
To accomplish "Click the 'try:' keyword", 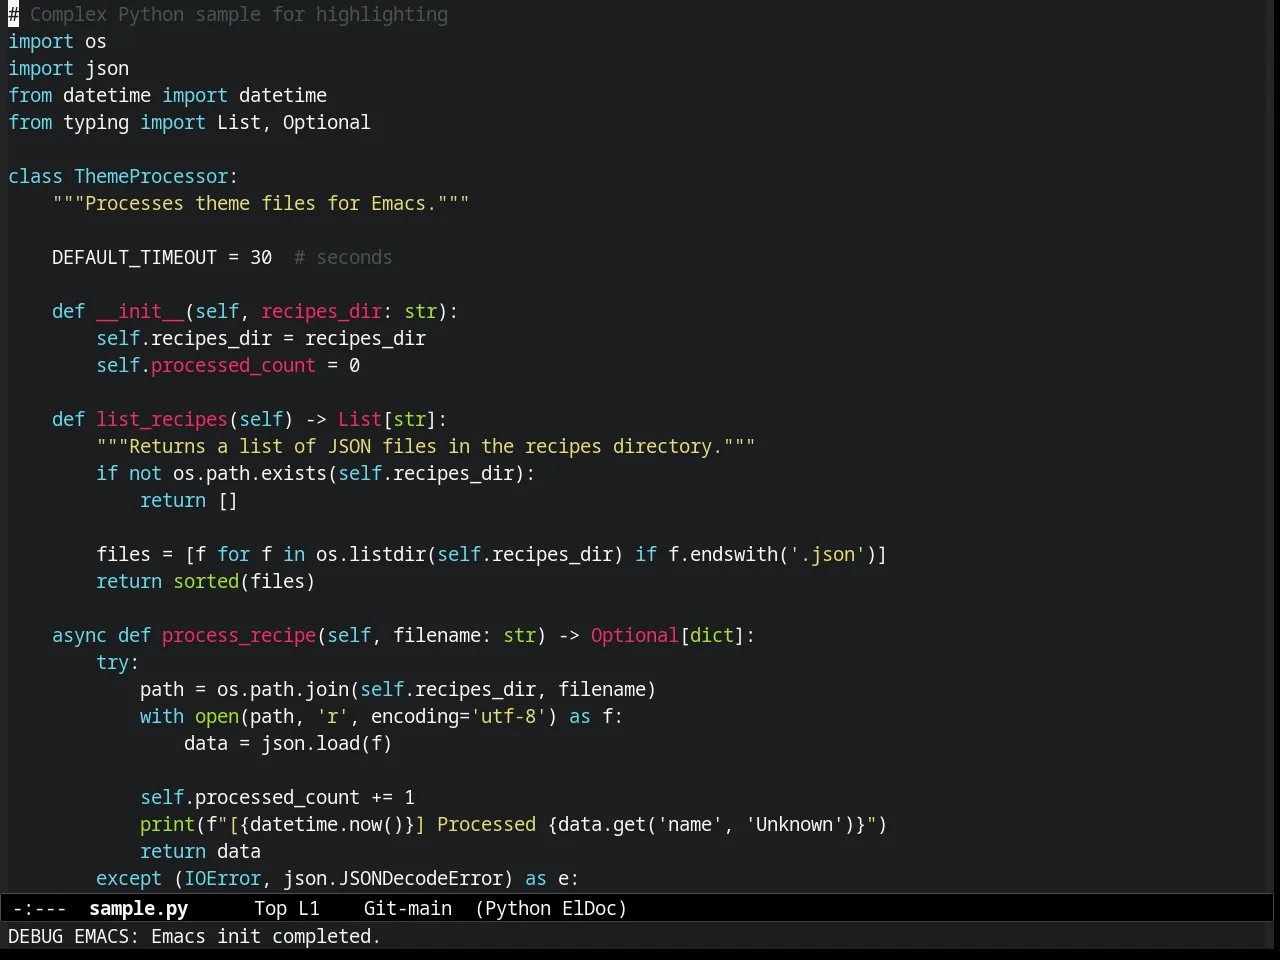I will click(118, 662).
